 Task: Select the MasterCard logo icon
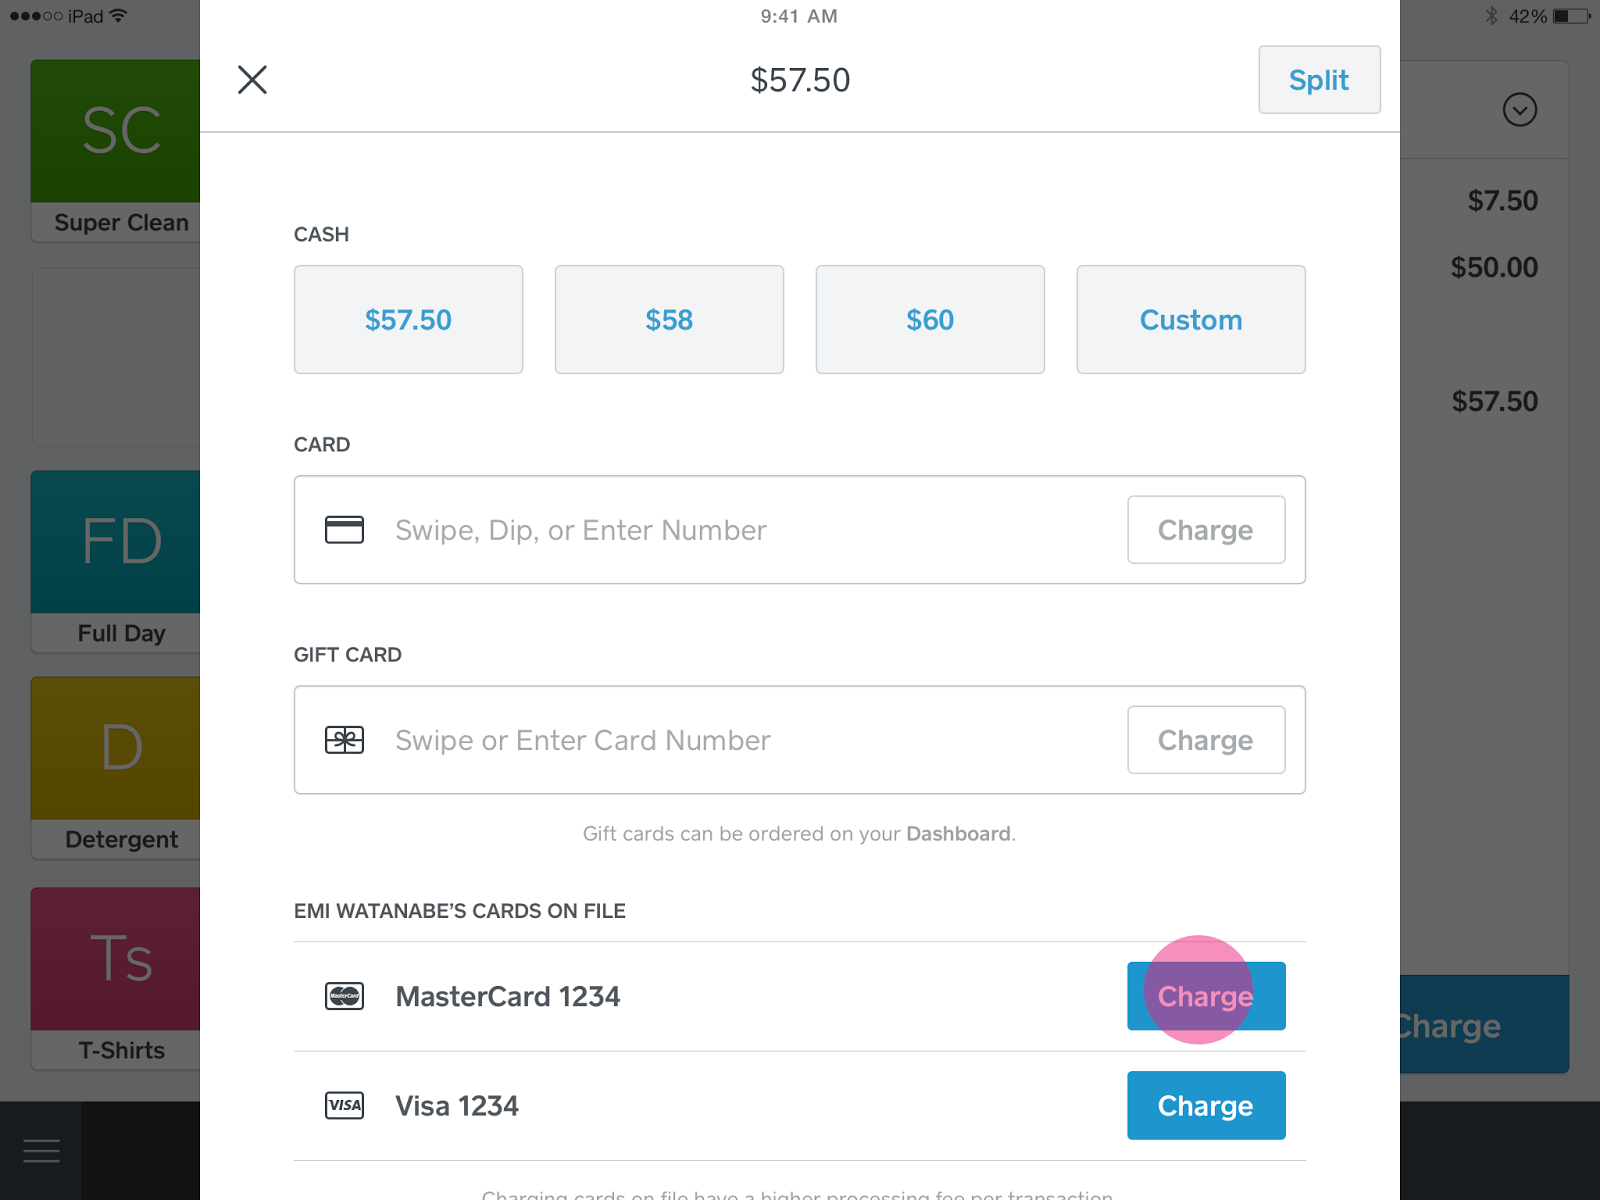(x=344, y=996)
